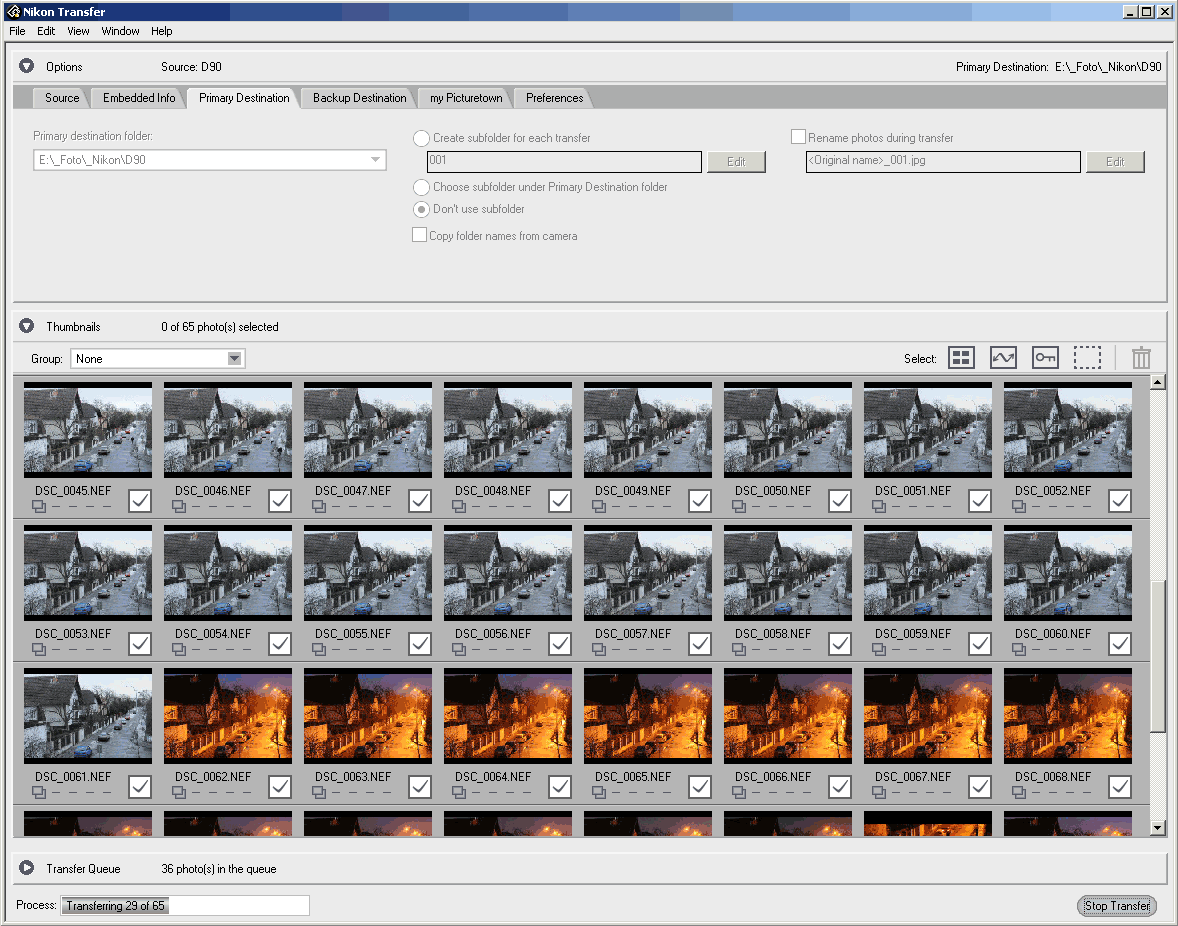Click the Select Protected key icon
Screen dimensions: 1178x926
point(1045,358)
